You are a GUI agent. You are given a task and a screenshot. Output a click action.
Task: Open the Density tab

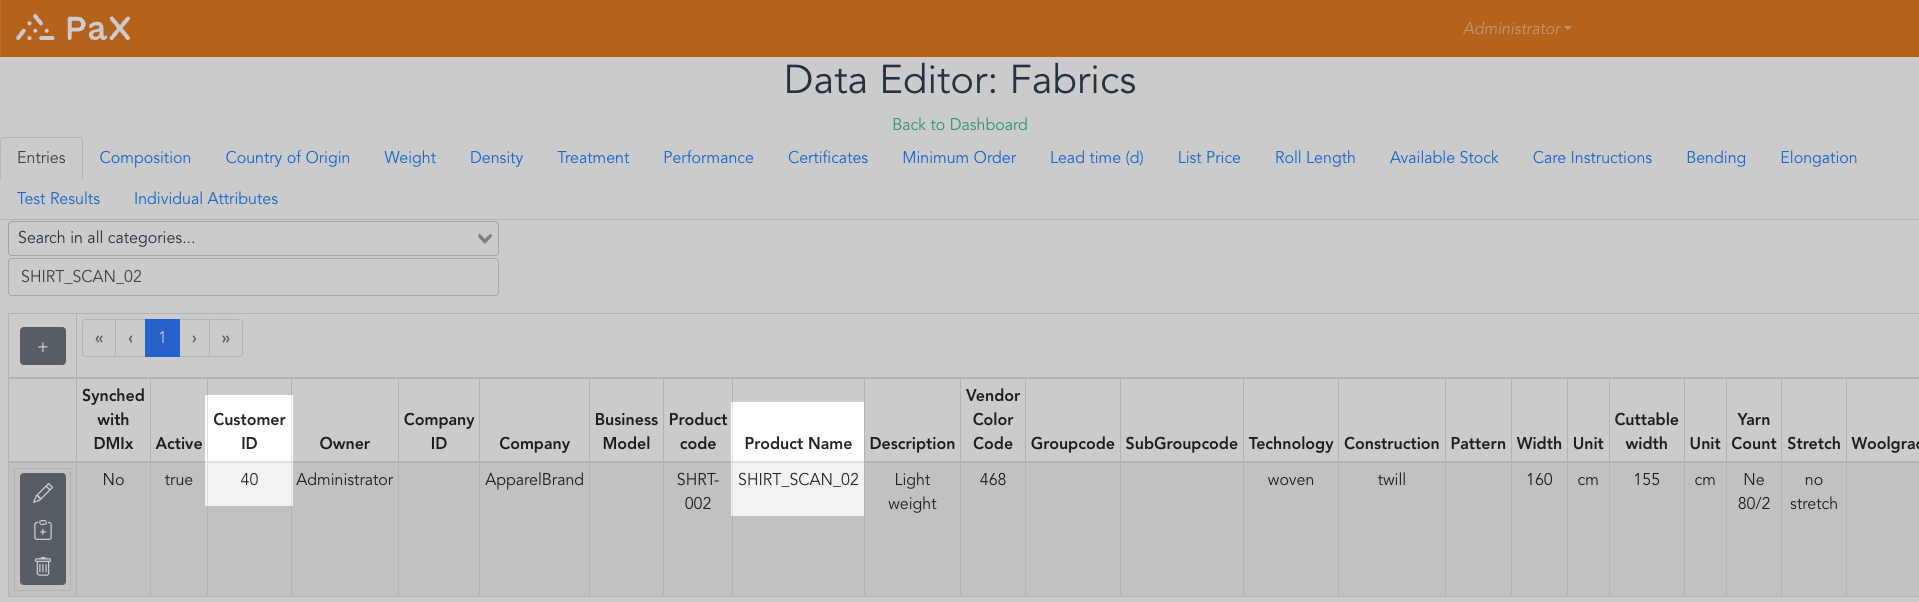(x=496, y=158)
